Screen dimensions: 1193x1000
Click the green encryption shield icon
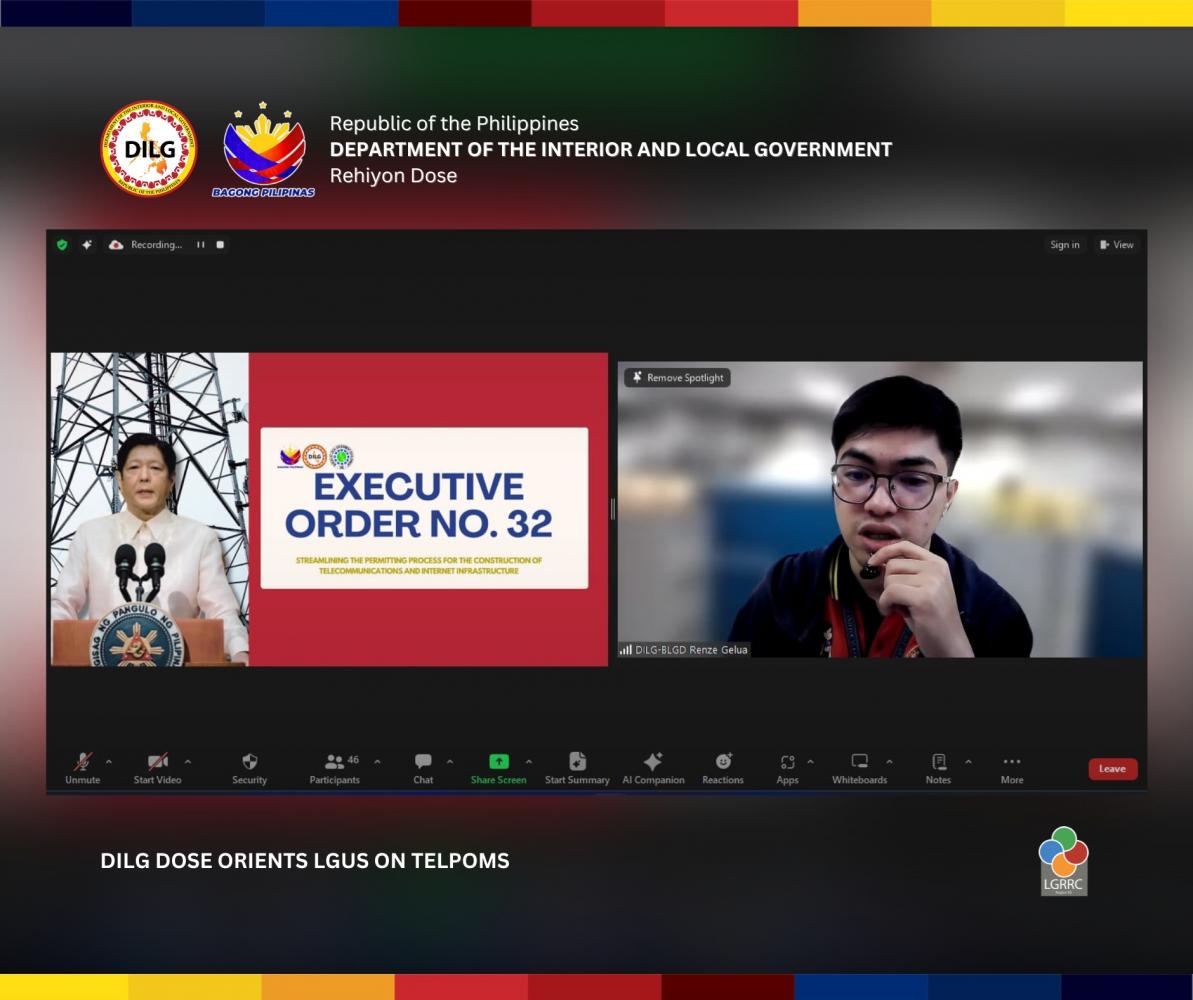tap(62, 244)
